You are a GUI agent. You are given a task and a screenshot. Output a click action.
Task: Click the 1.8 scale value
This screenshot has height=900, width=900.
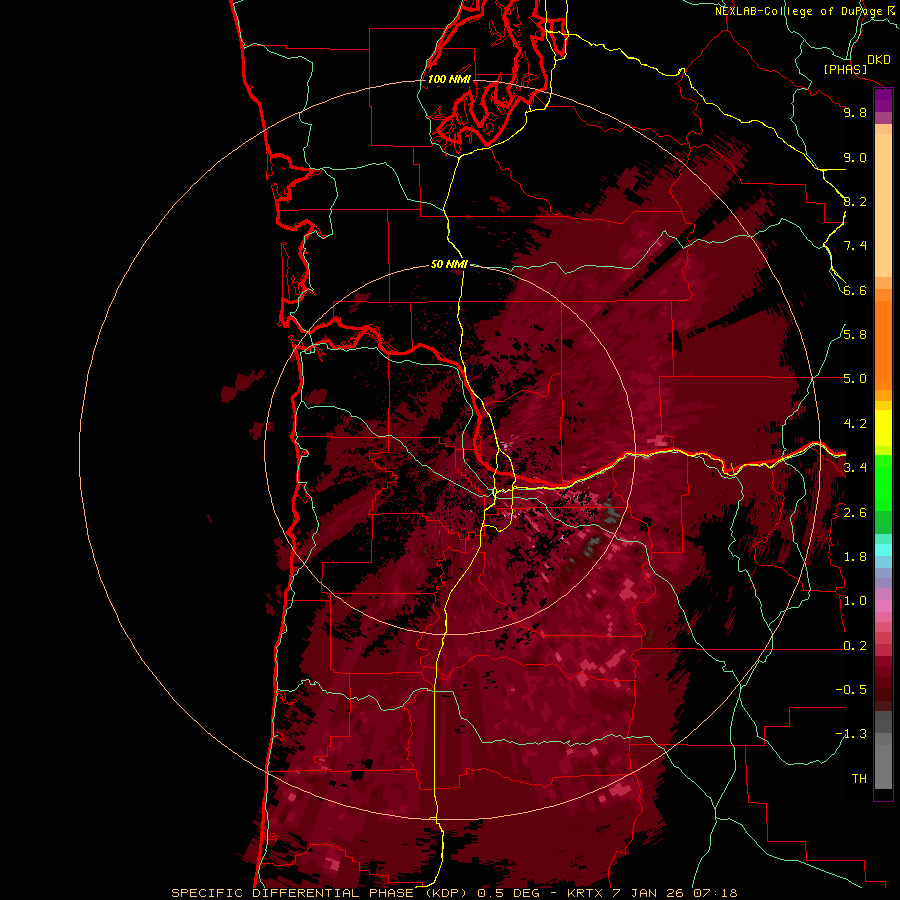coord(855,557)
